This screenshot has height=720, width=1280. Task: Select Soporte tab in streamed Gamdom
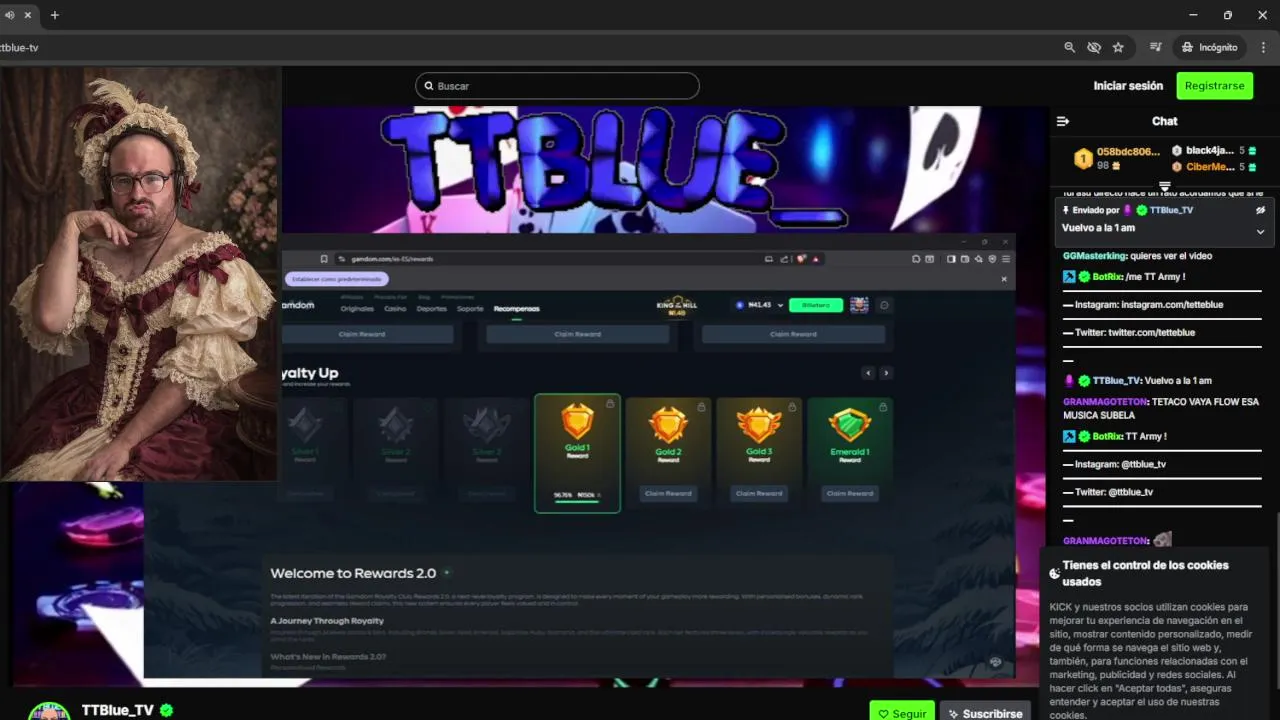click(x=470, y=309)
